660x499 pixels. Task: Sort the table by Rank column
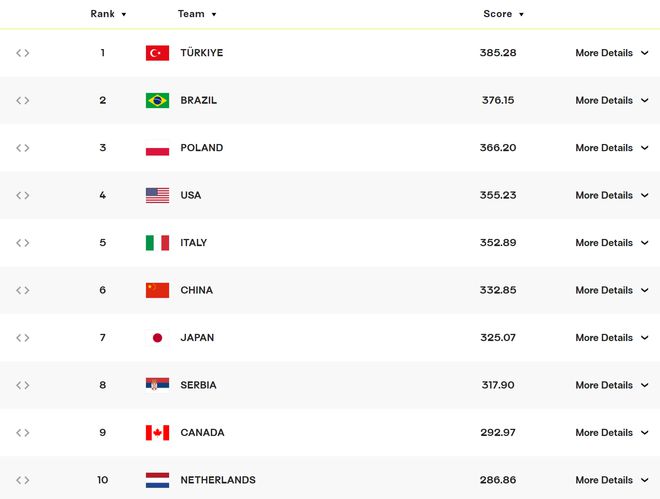(x=108, y=14)
